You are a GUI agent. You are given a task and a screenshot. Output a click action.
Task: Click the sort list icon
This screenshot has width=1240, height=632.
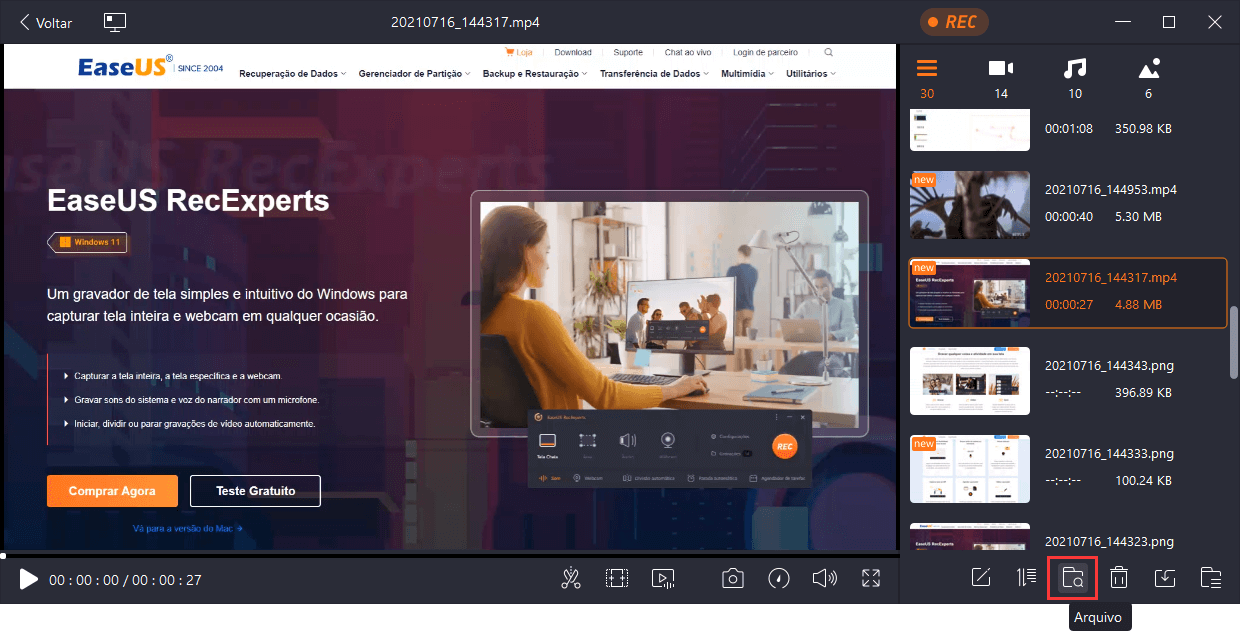click(1026, 577)
